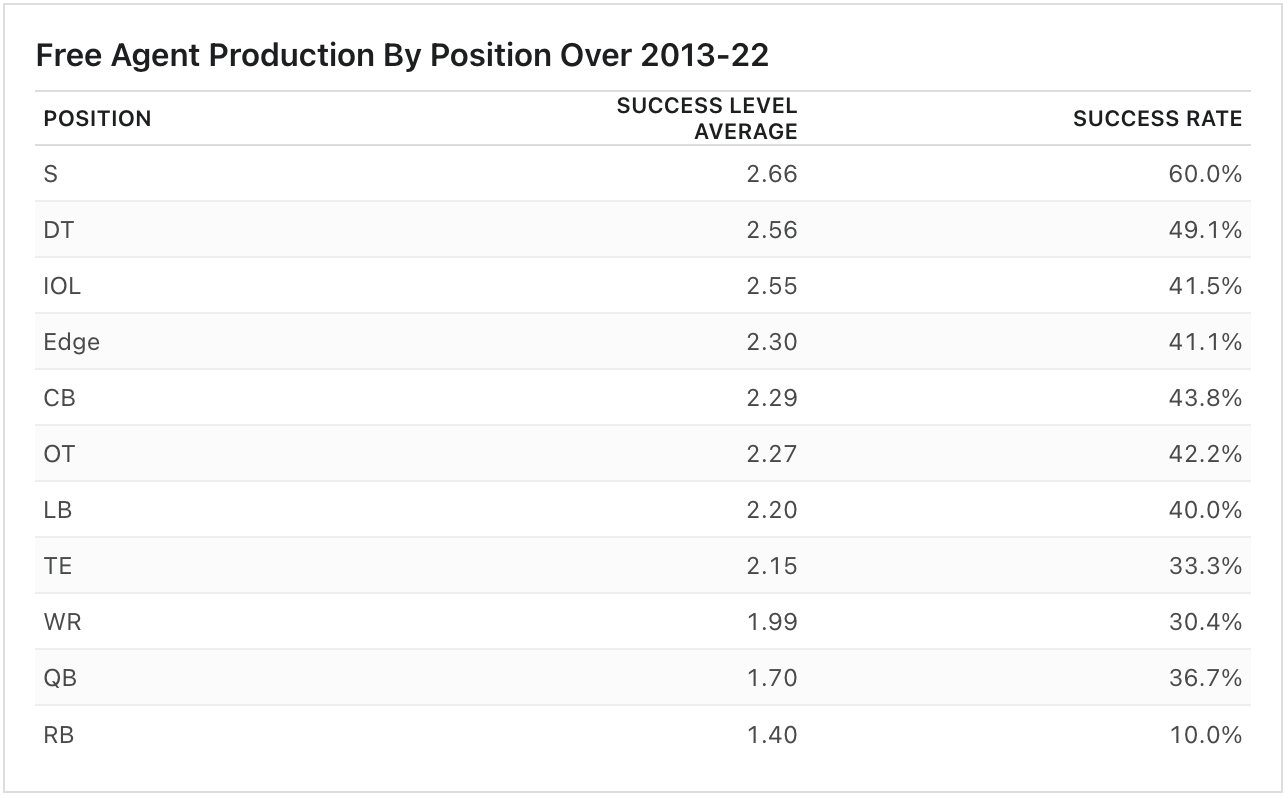Select the 2.56 success level cell

click(x=771, y=231)
